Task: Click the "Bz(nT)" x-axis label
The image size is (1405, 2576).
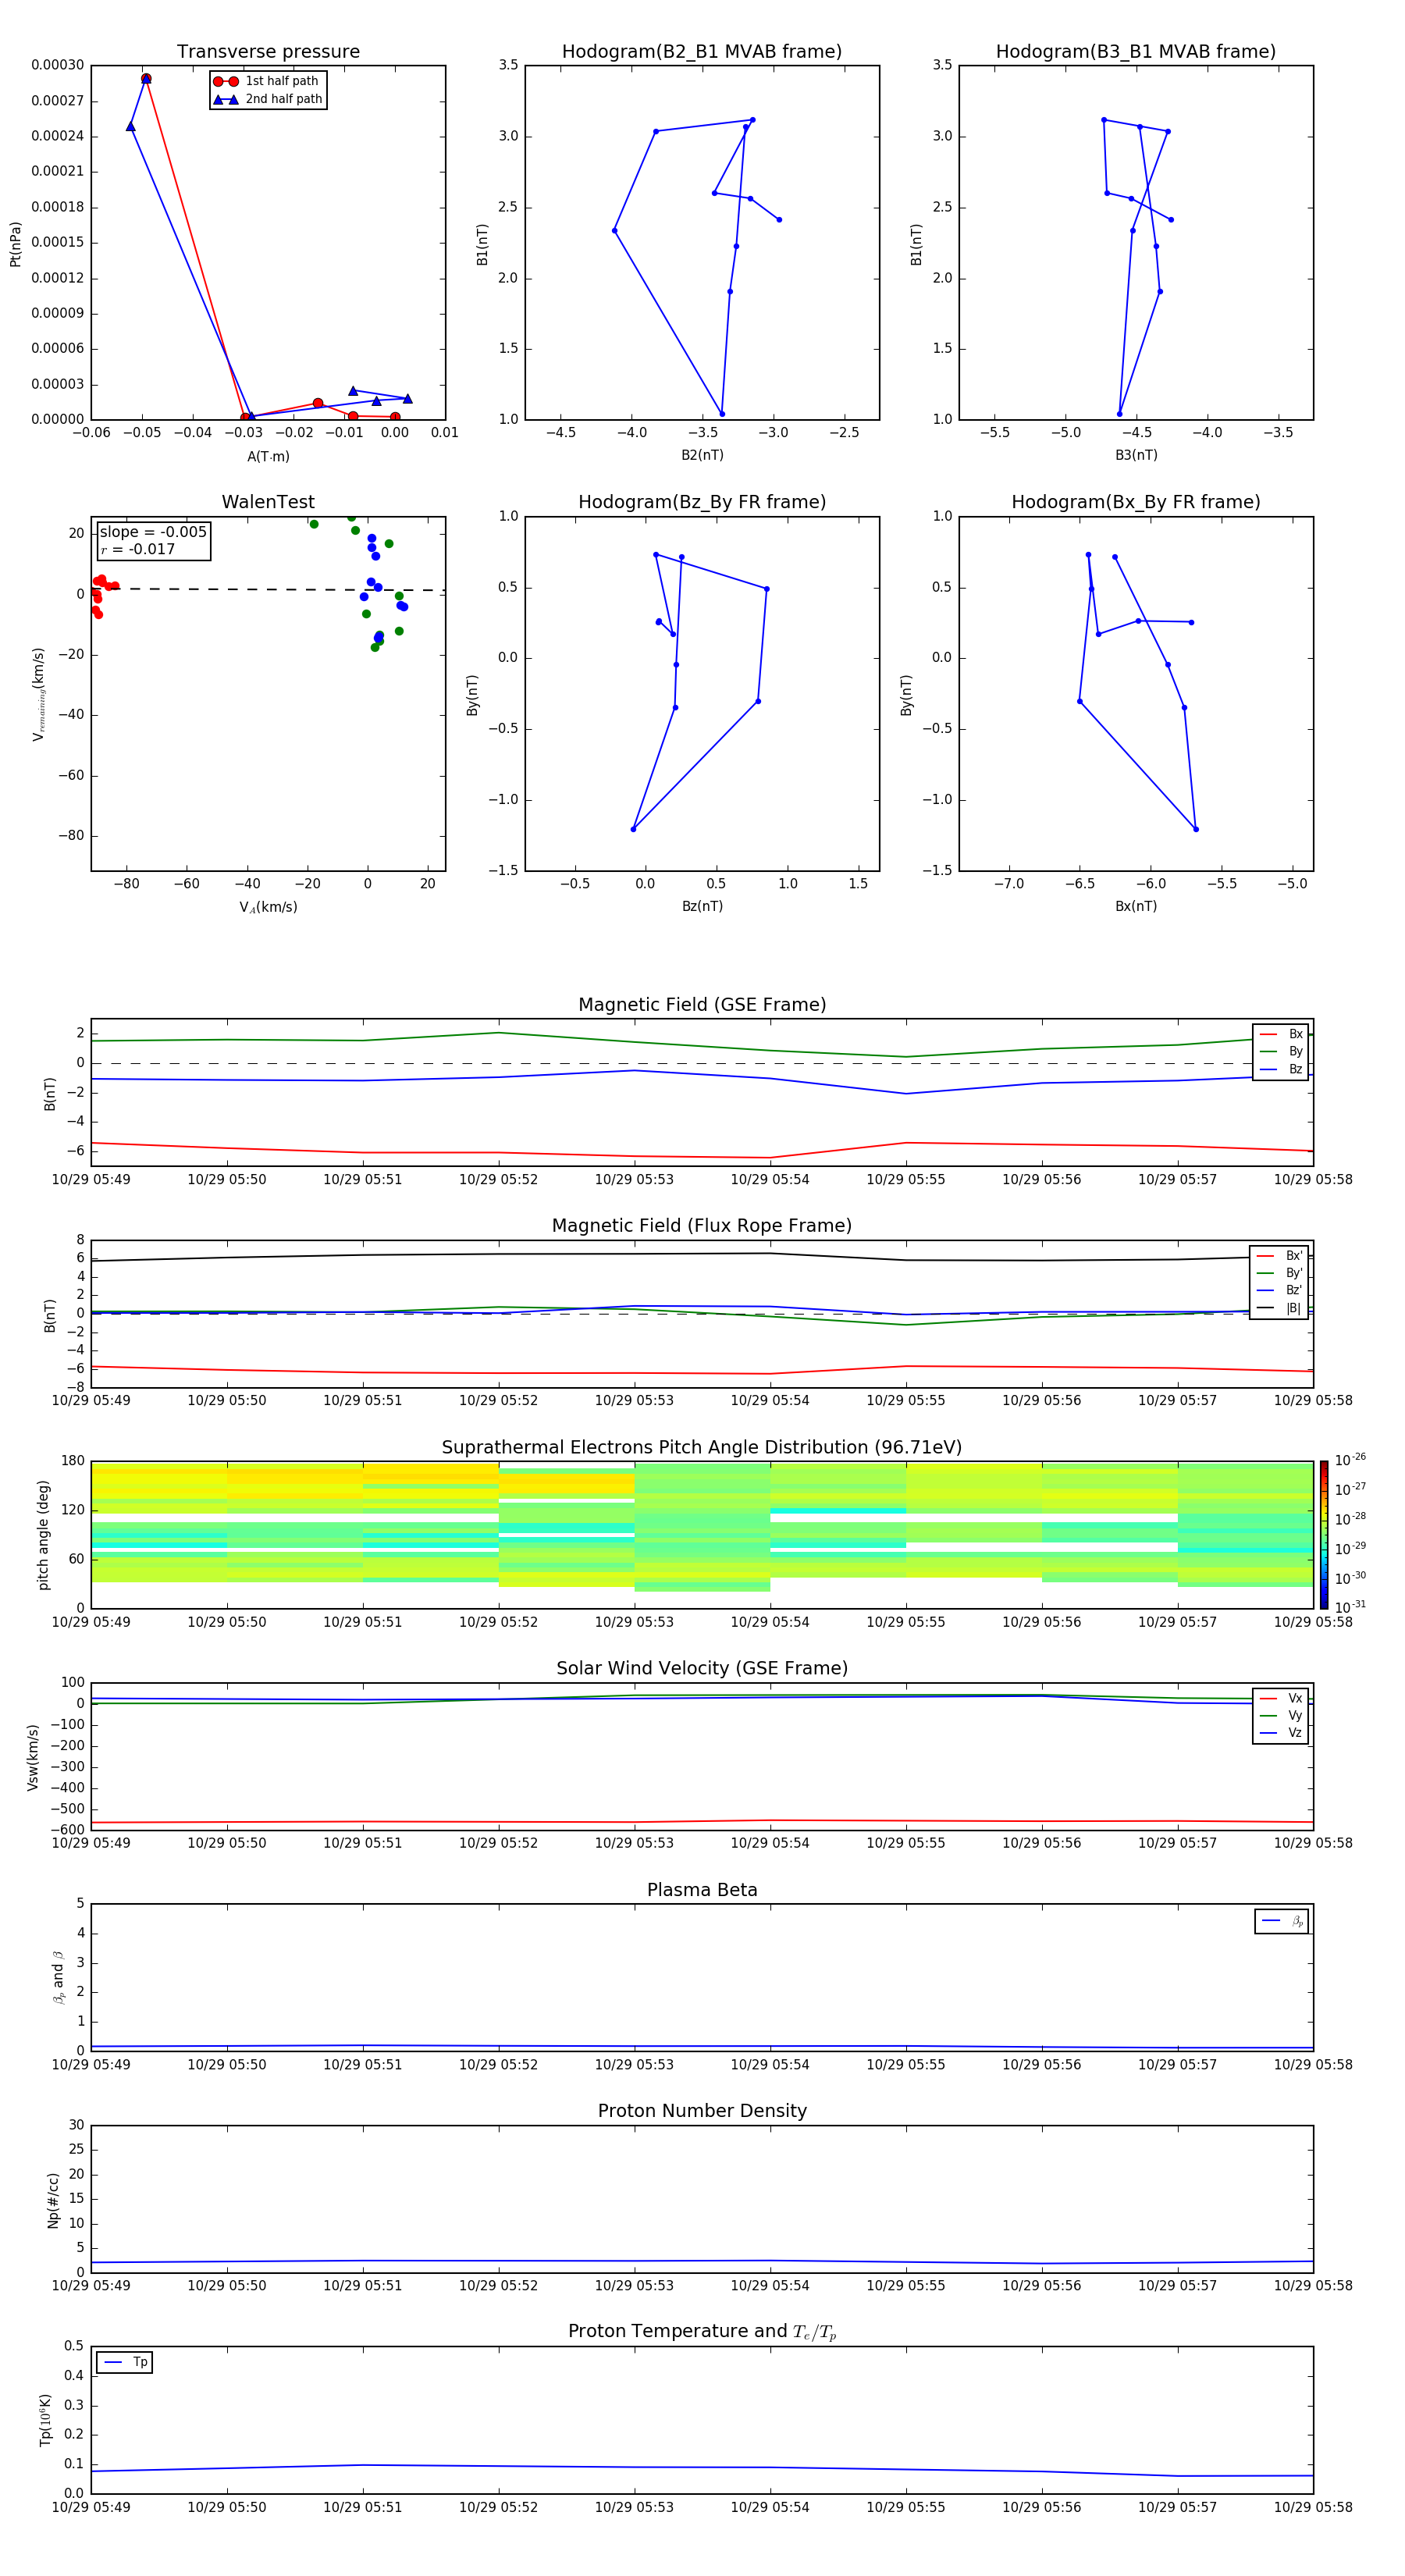Action: [x=702, y=906]
